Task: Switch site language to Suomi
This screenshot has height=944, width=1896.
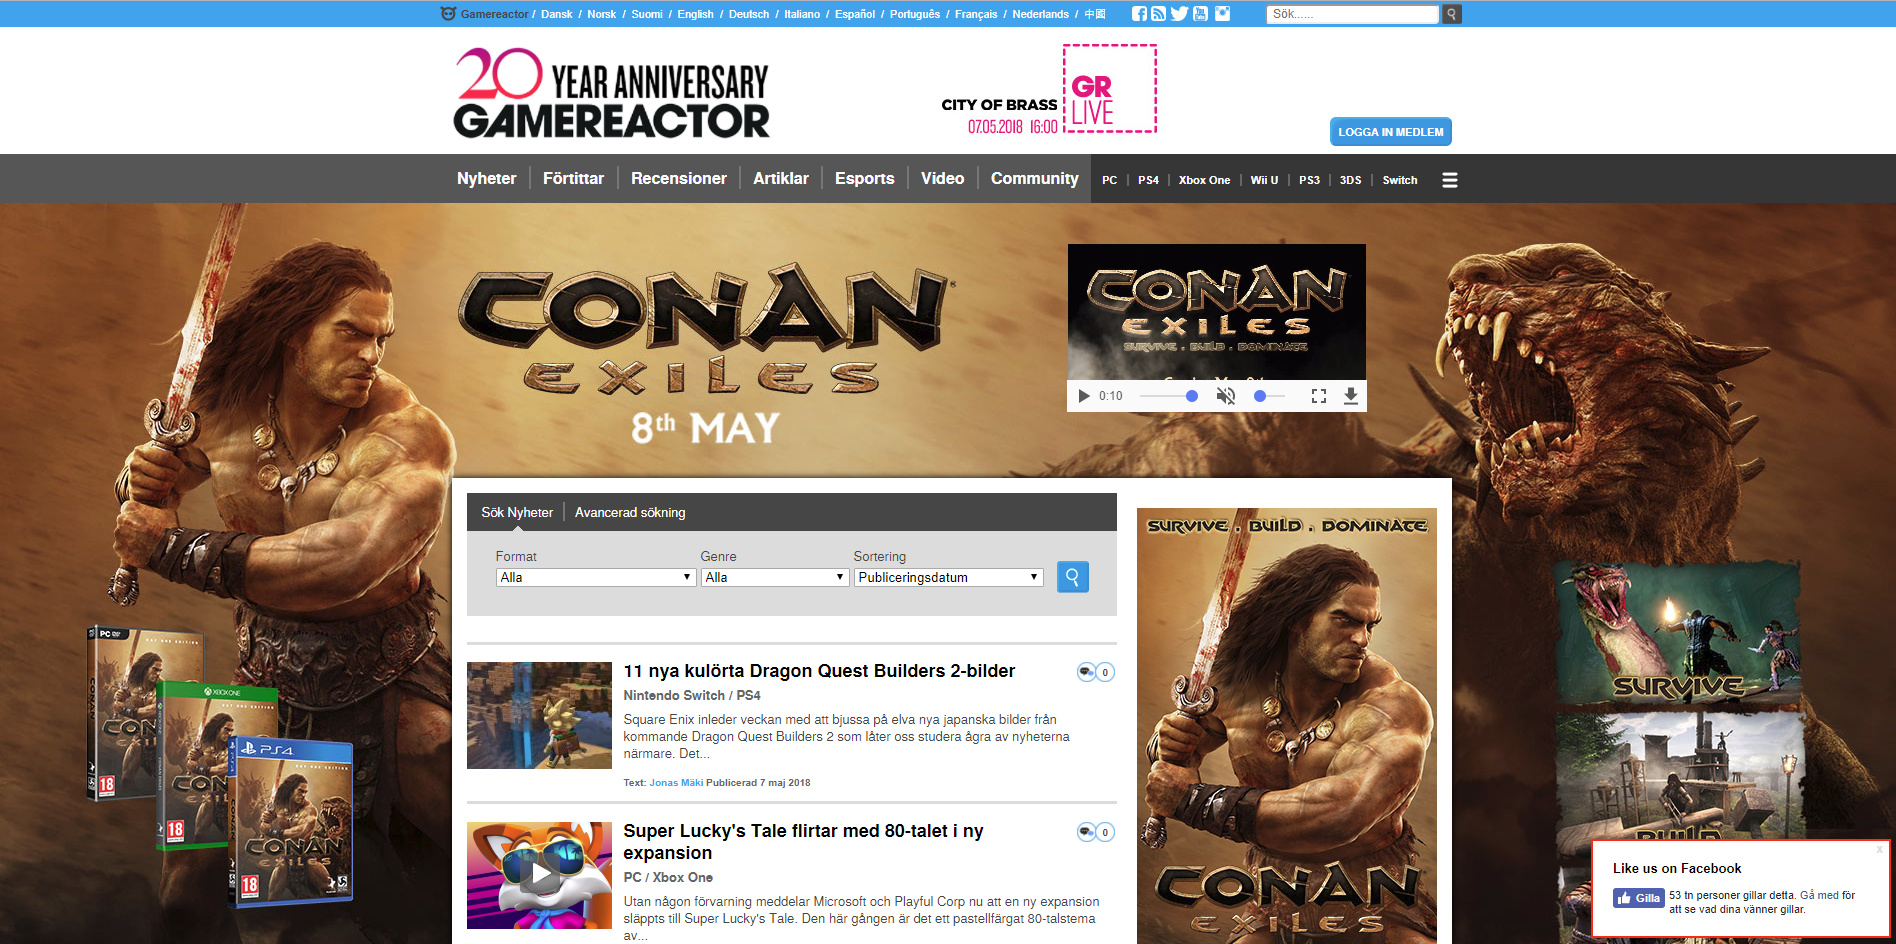Action: 646,14
